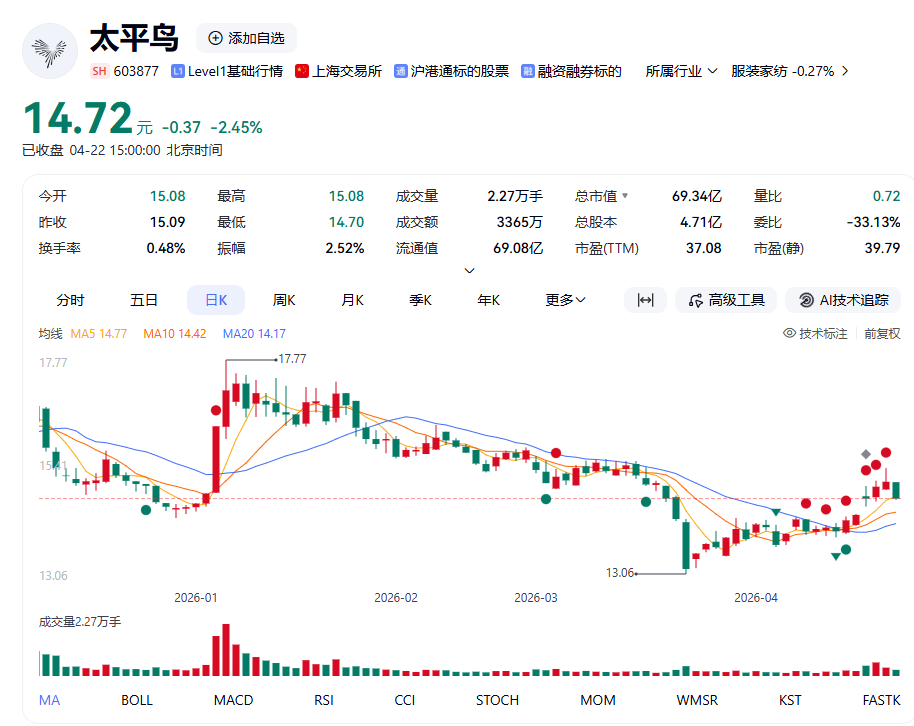914x726 pixels.
Task: Click the 沪港通标的股票 tag icon
Action: coord(400,71)
